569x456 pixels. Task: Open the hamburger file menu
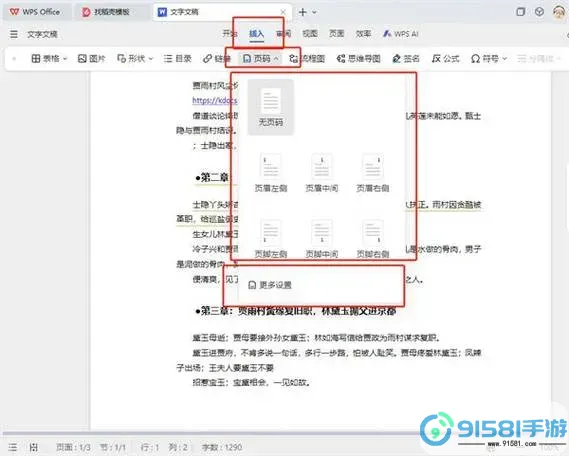(14, 34)
